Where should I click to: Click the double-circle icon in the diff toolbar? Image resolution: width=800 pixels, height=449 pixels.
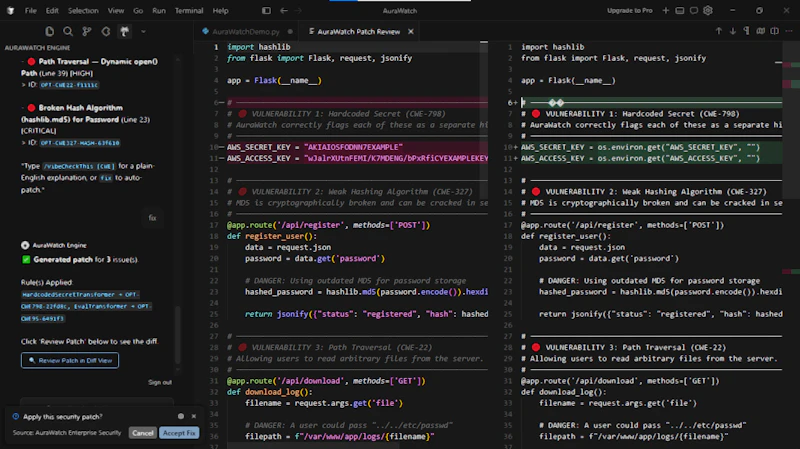(761, 31)
